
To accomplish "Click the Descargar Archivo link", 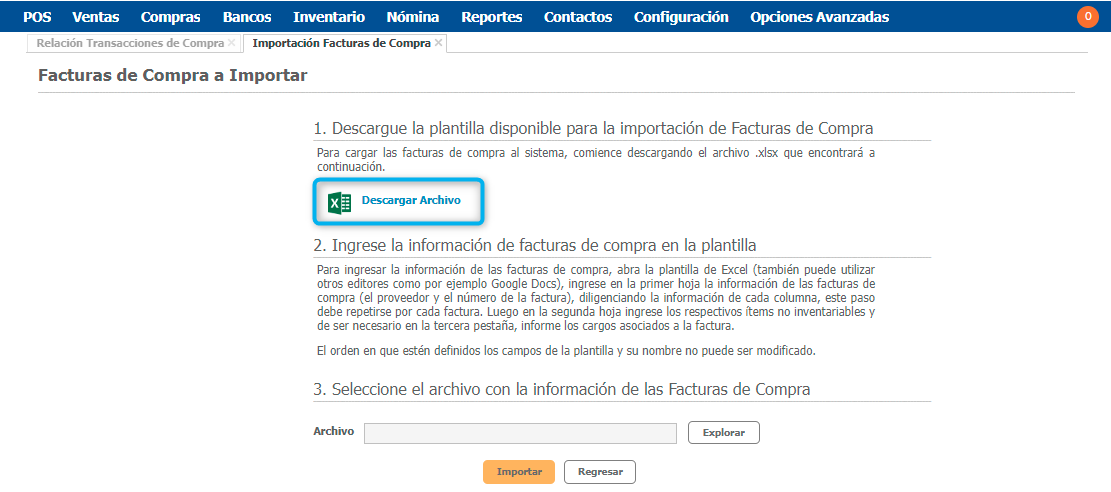I will [x=411, y=200].
